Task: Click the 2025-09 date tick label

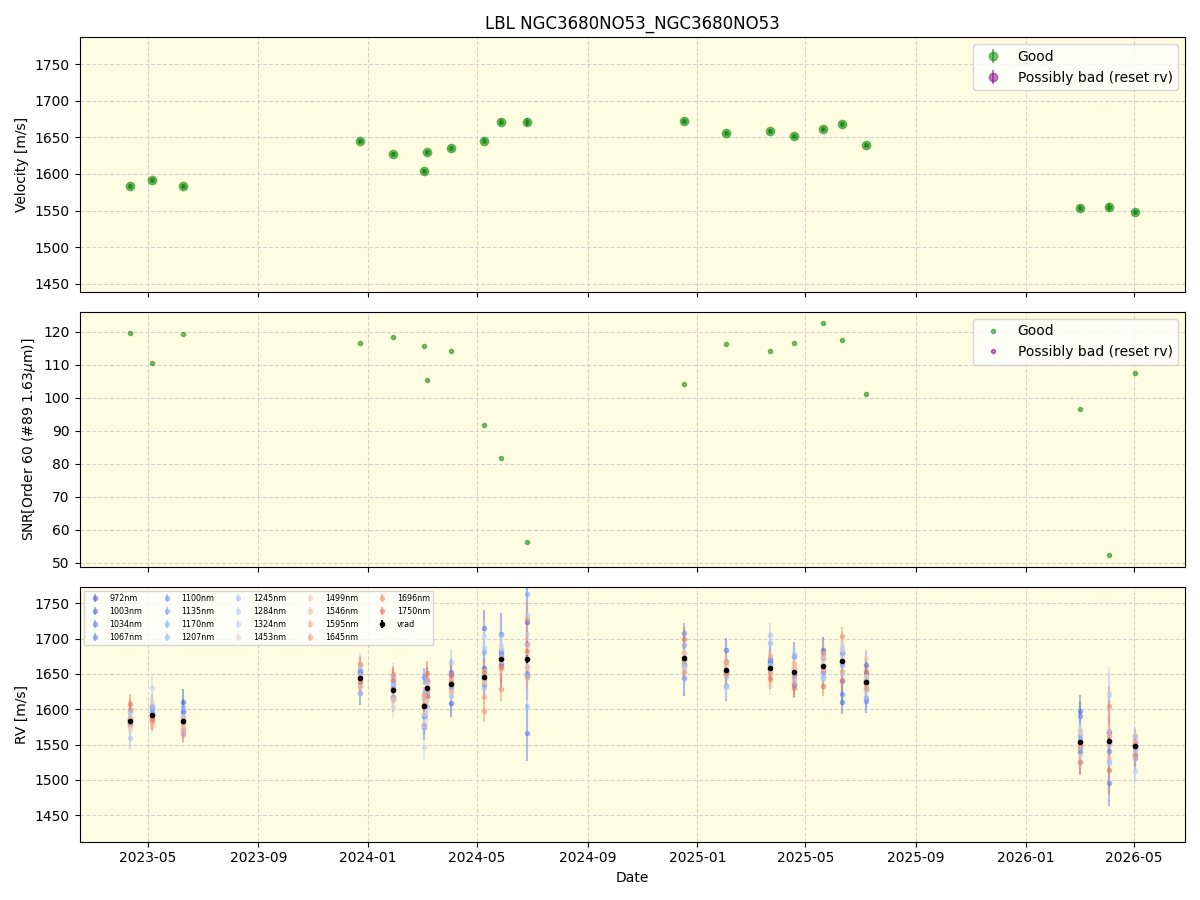Action: pos(915,857)
